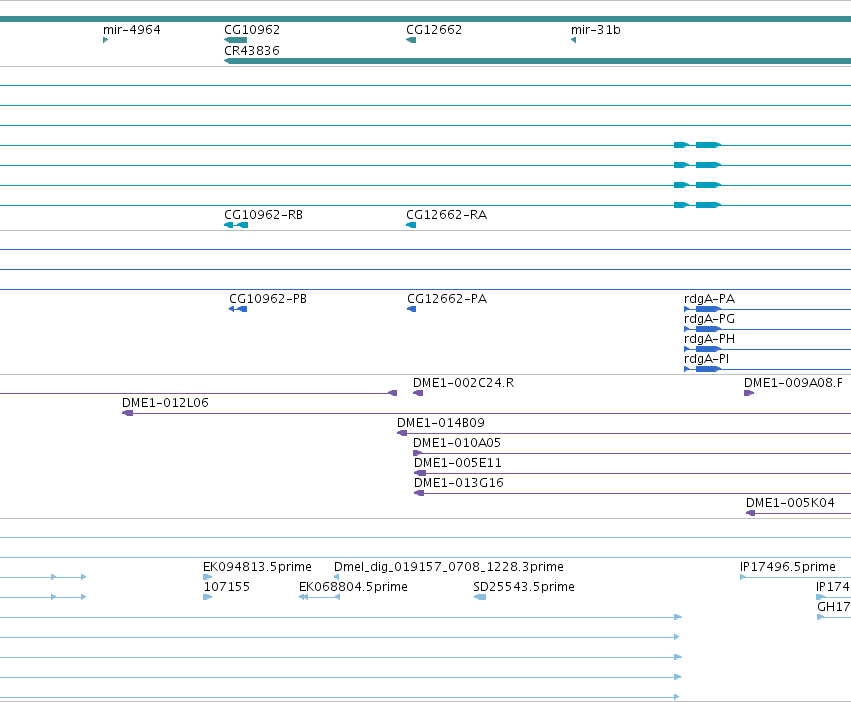Select the purple arrow below DME1-009A08.F
This screenshot has height=702, width=851.
(x=749, y=393)
